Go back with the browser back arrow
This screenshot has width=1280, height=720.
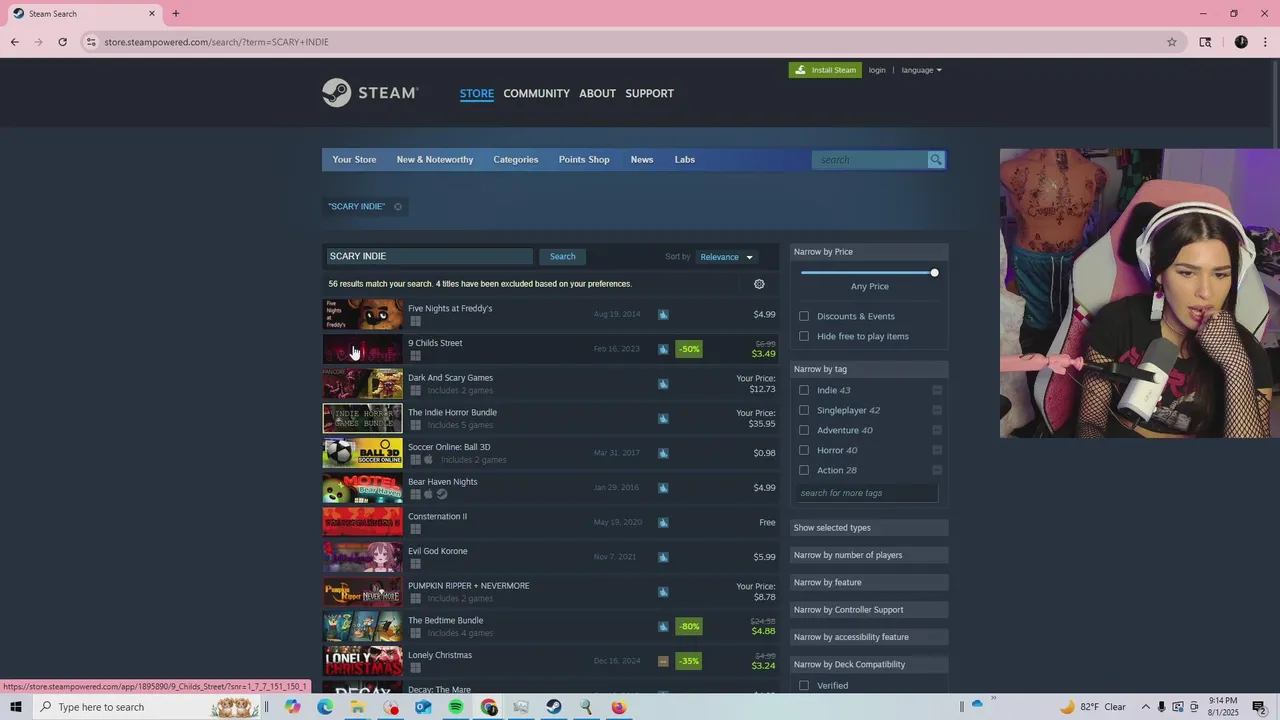(14, 42)
